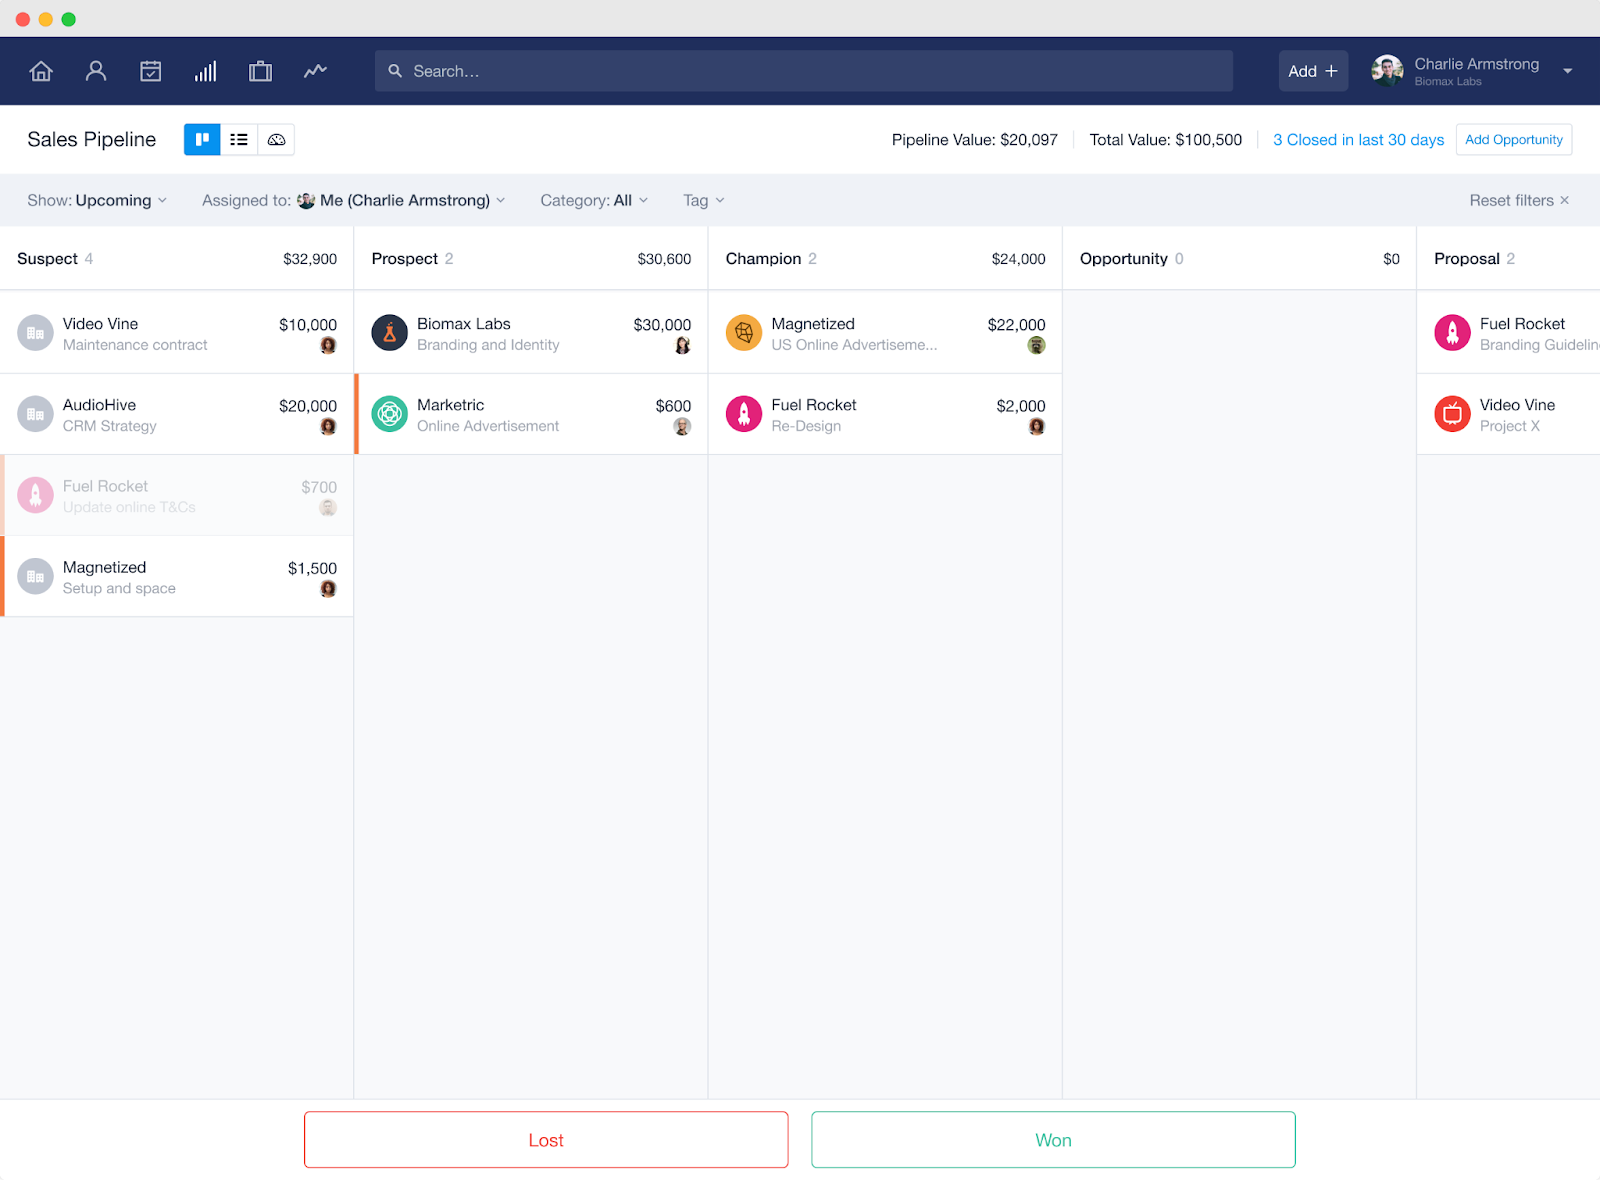Open Biomax Labs Branding and Identity card
The width and height of the screenshot is (1600, 1180).
tap(531, 333)
